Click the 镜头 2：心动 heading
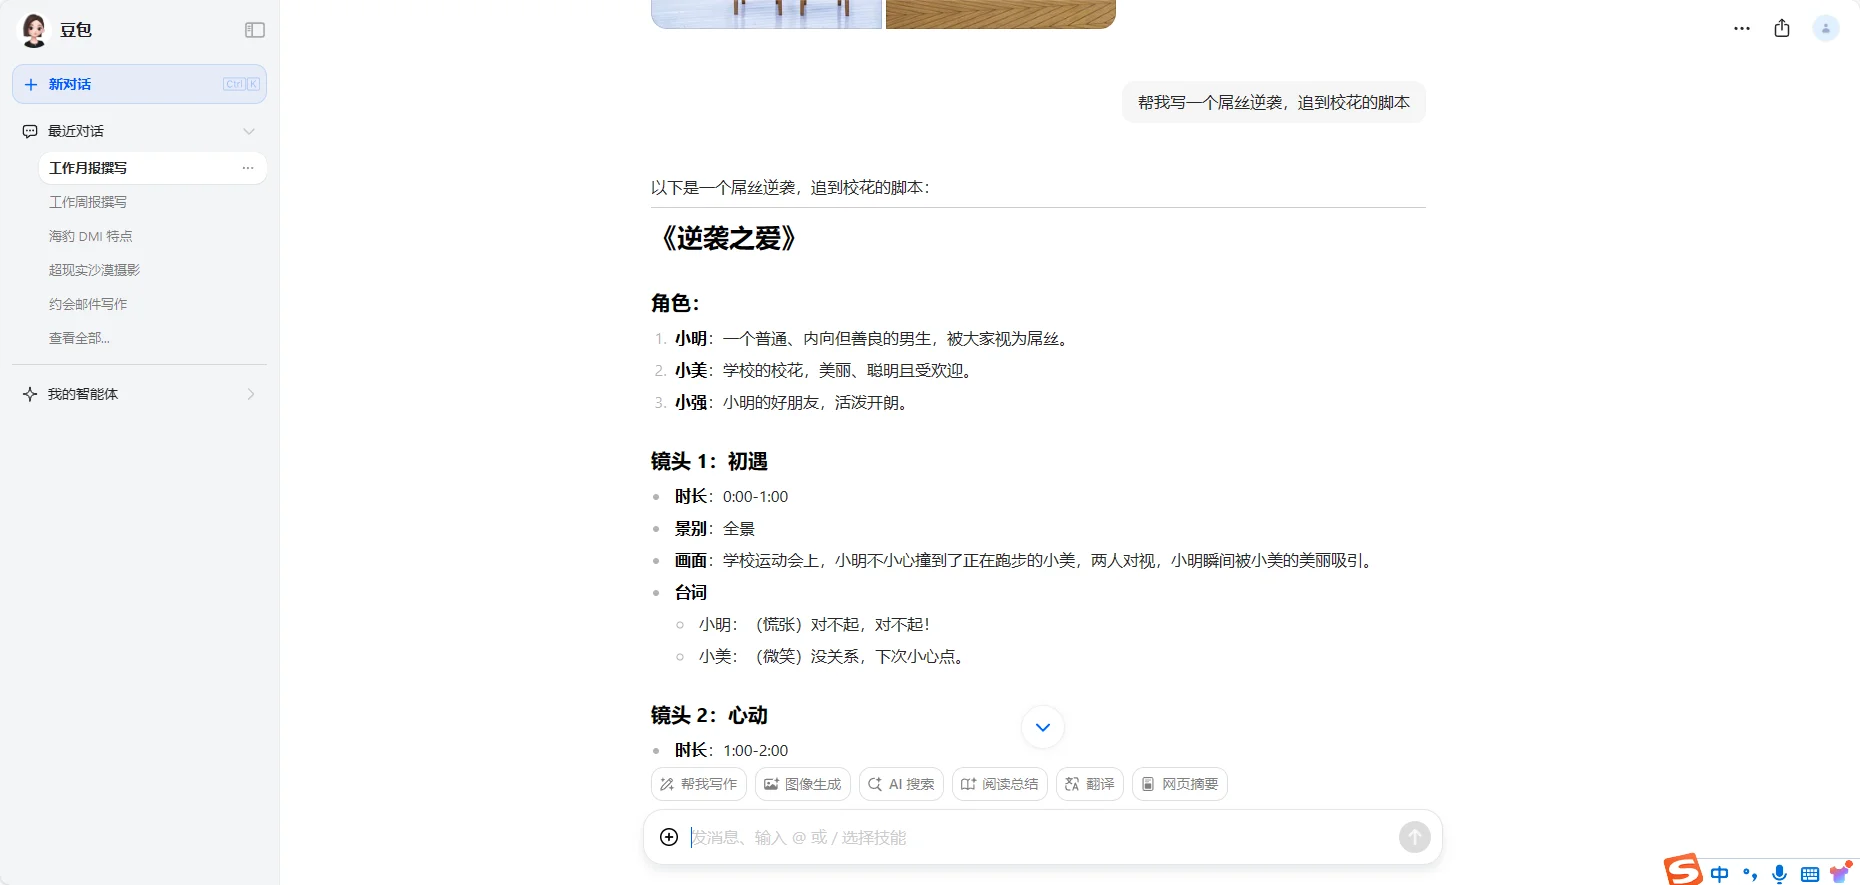 tap(709, 715)
